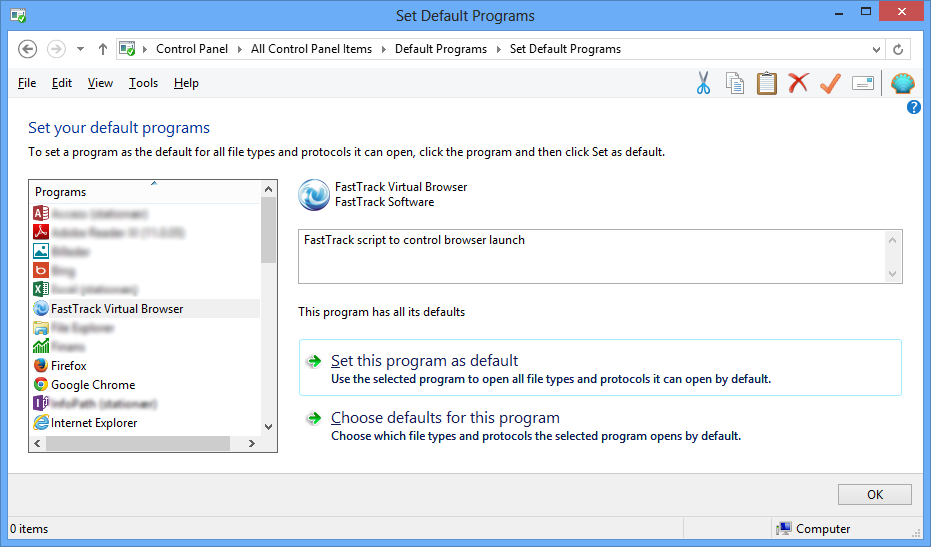Click All Control Panel Items breadcrumb
The width and height of the screenshot is (931, 547).
click(311, 49)
